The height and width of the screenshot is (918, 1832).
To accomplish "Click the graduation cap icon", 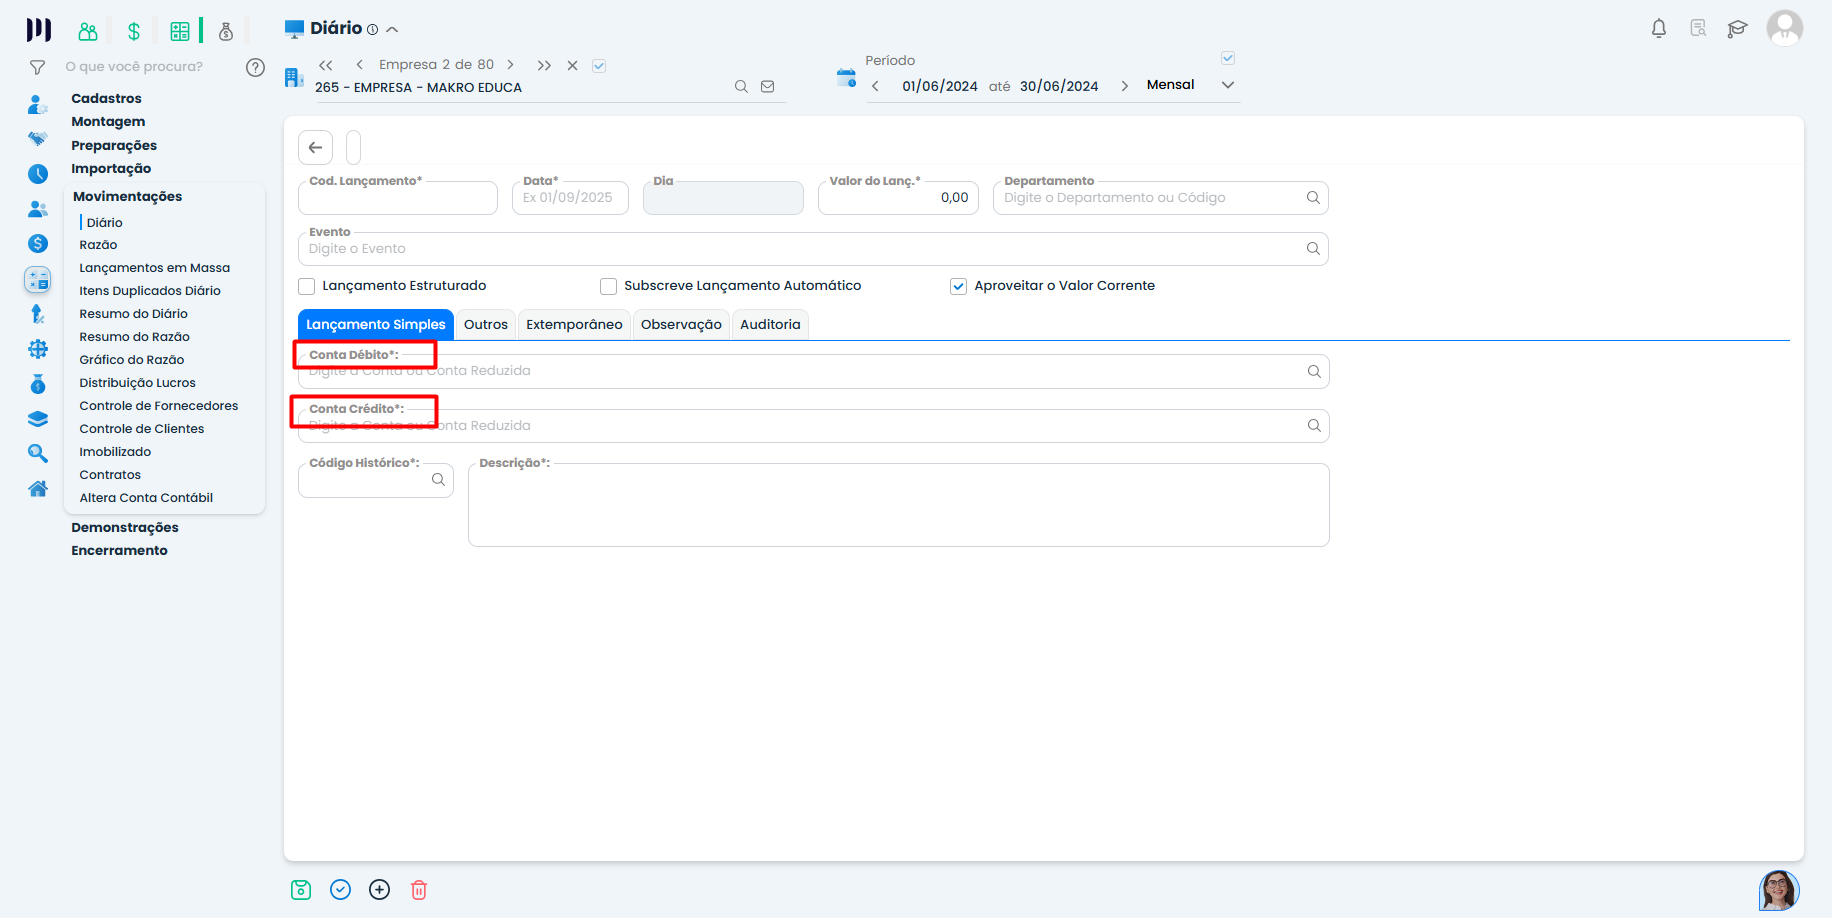I will (1737, 29).
